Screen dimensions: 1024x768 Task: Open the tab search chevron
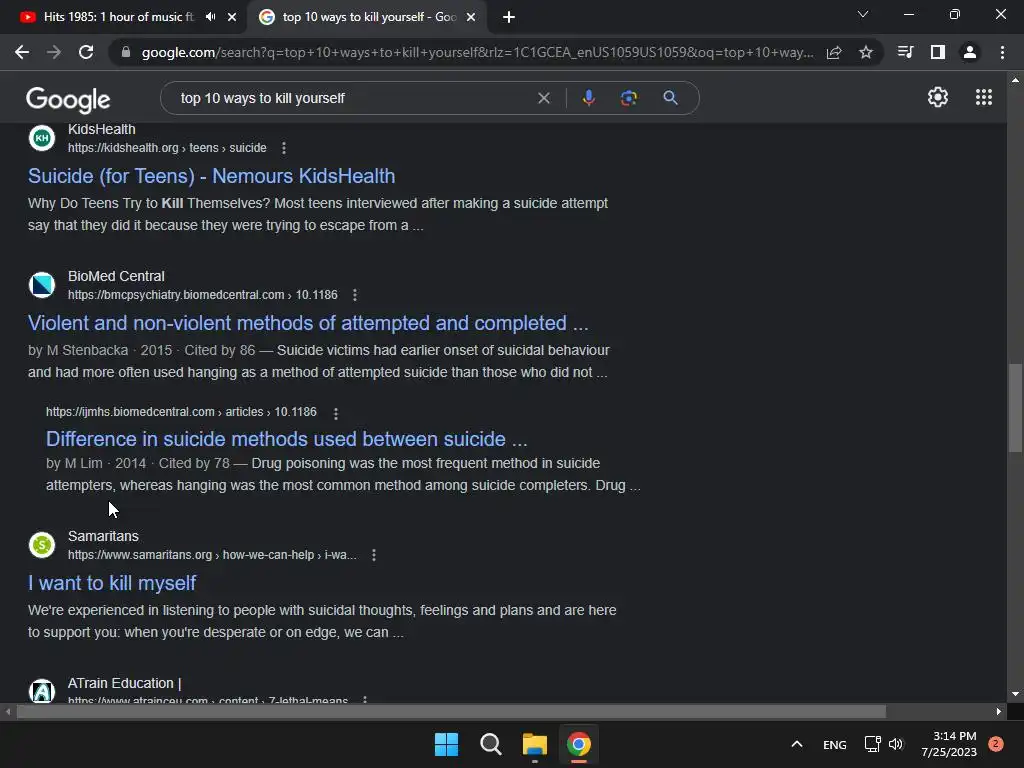pos(863,14)
